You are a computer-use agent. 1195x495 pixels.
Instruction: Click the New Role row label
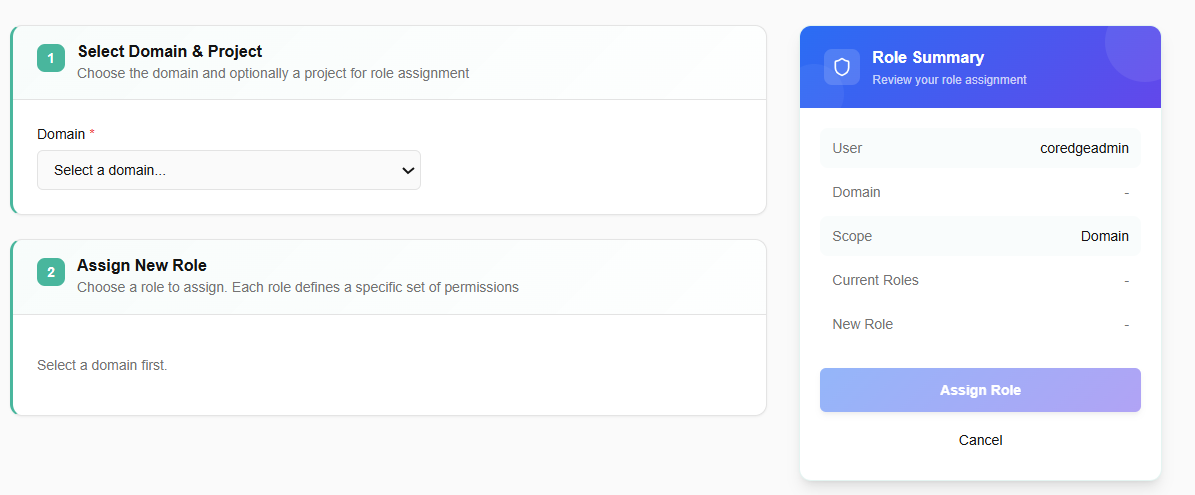[x=862, y=324]
